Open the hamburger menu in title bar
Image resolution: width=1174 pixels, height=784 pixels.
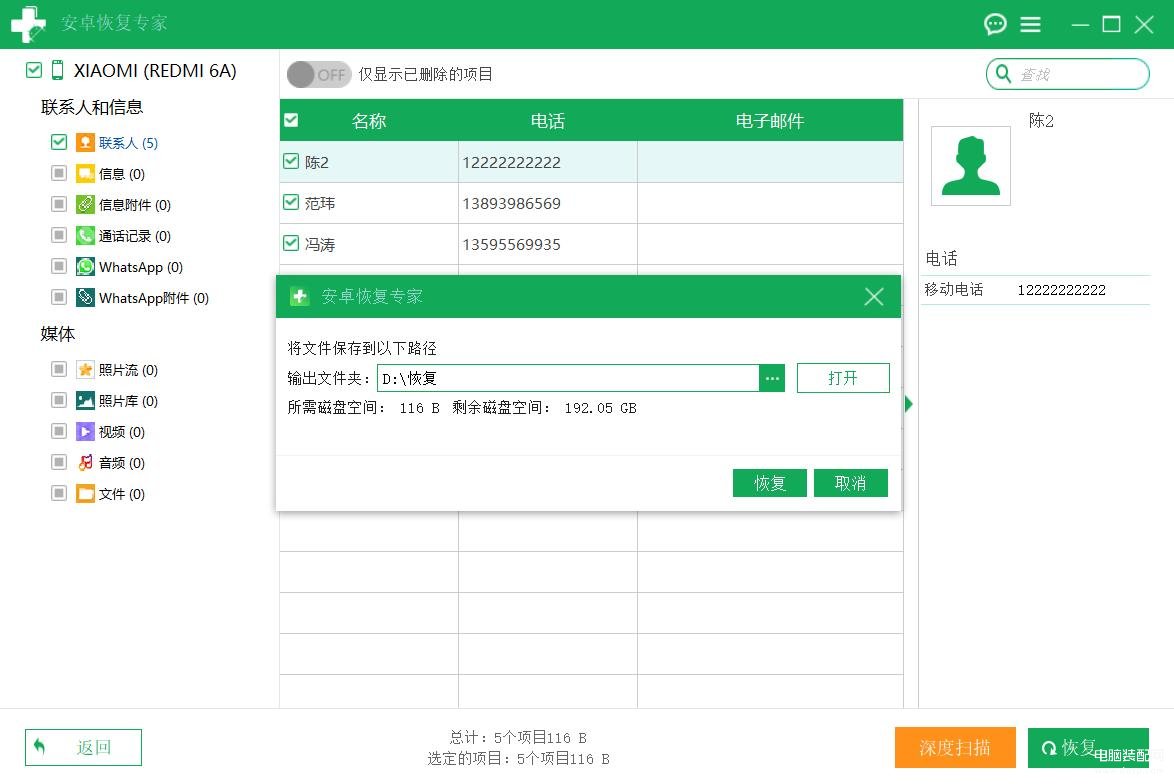(1030, 25)
